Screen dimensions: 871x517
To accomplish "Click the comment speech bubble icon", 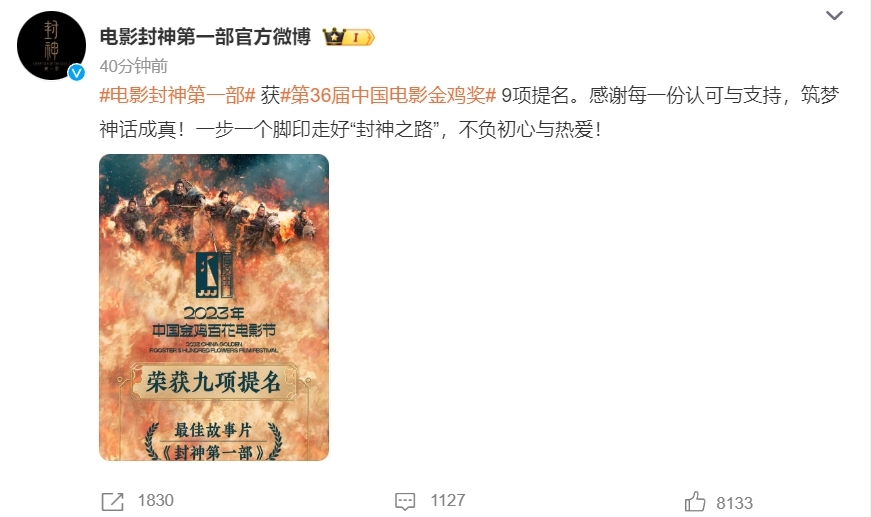I will [405, 501].
